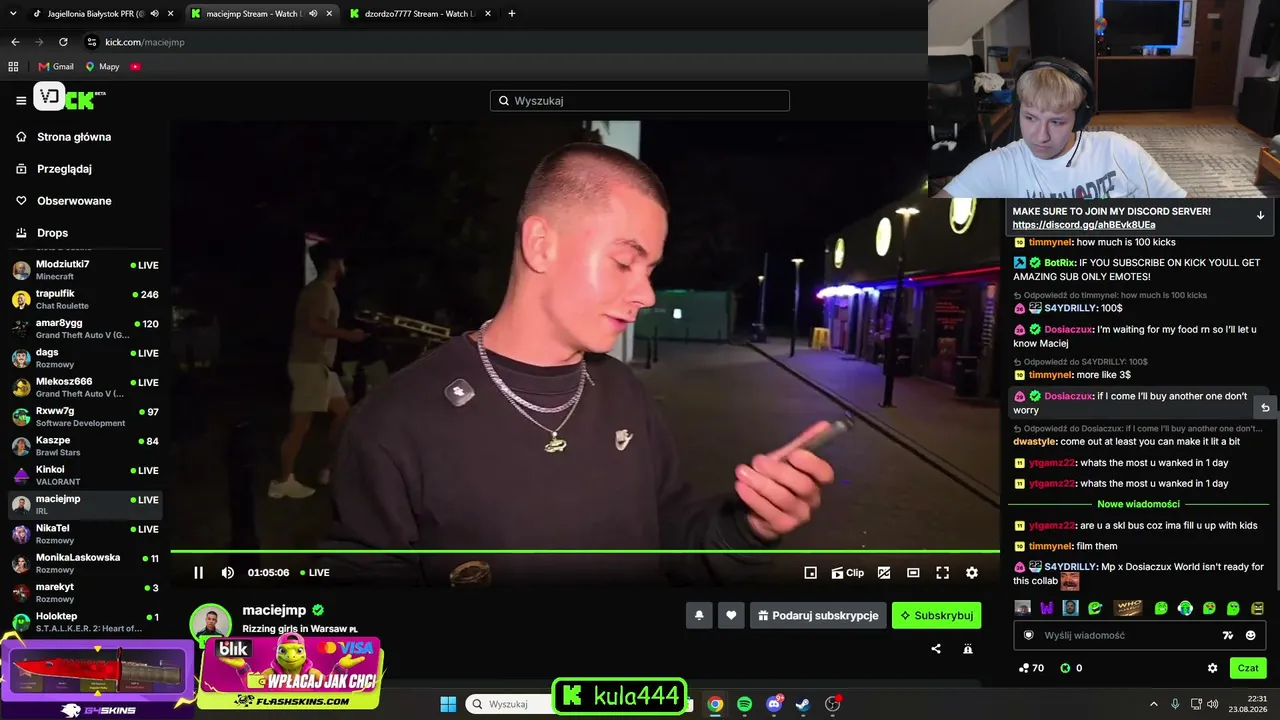This screenshot has width=1280, height=720.
Task: Open Mlekosz666 channel in the sidebar
Action: (85, 387)
